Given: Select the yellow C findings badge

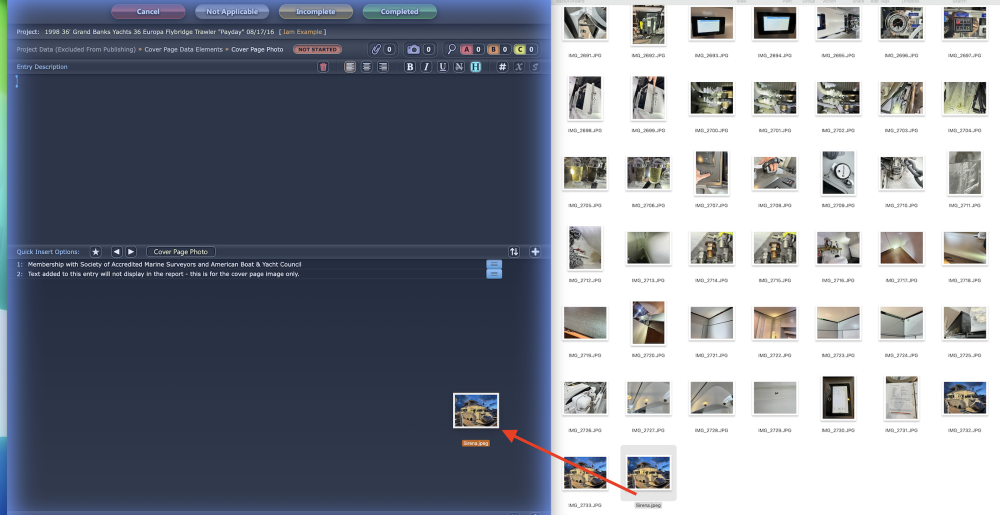Looking at the screenshot, I should point(519,49).
